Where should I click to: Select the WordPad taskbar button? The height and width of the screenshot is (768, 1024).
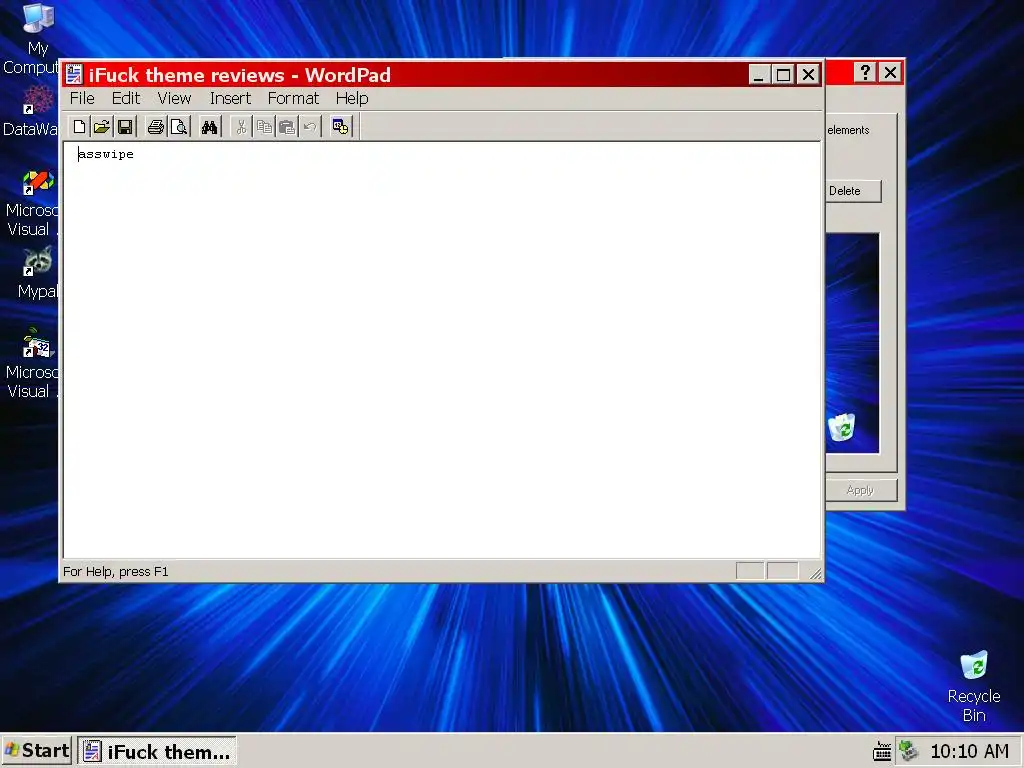click(157, 752)
